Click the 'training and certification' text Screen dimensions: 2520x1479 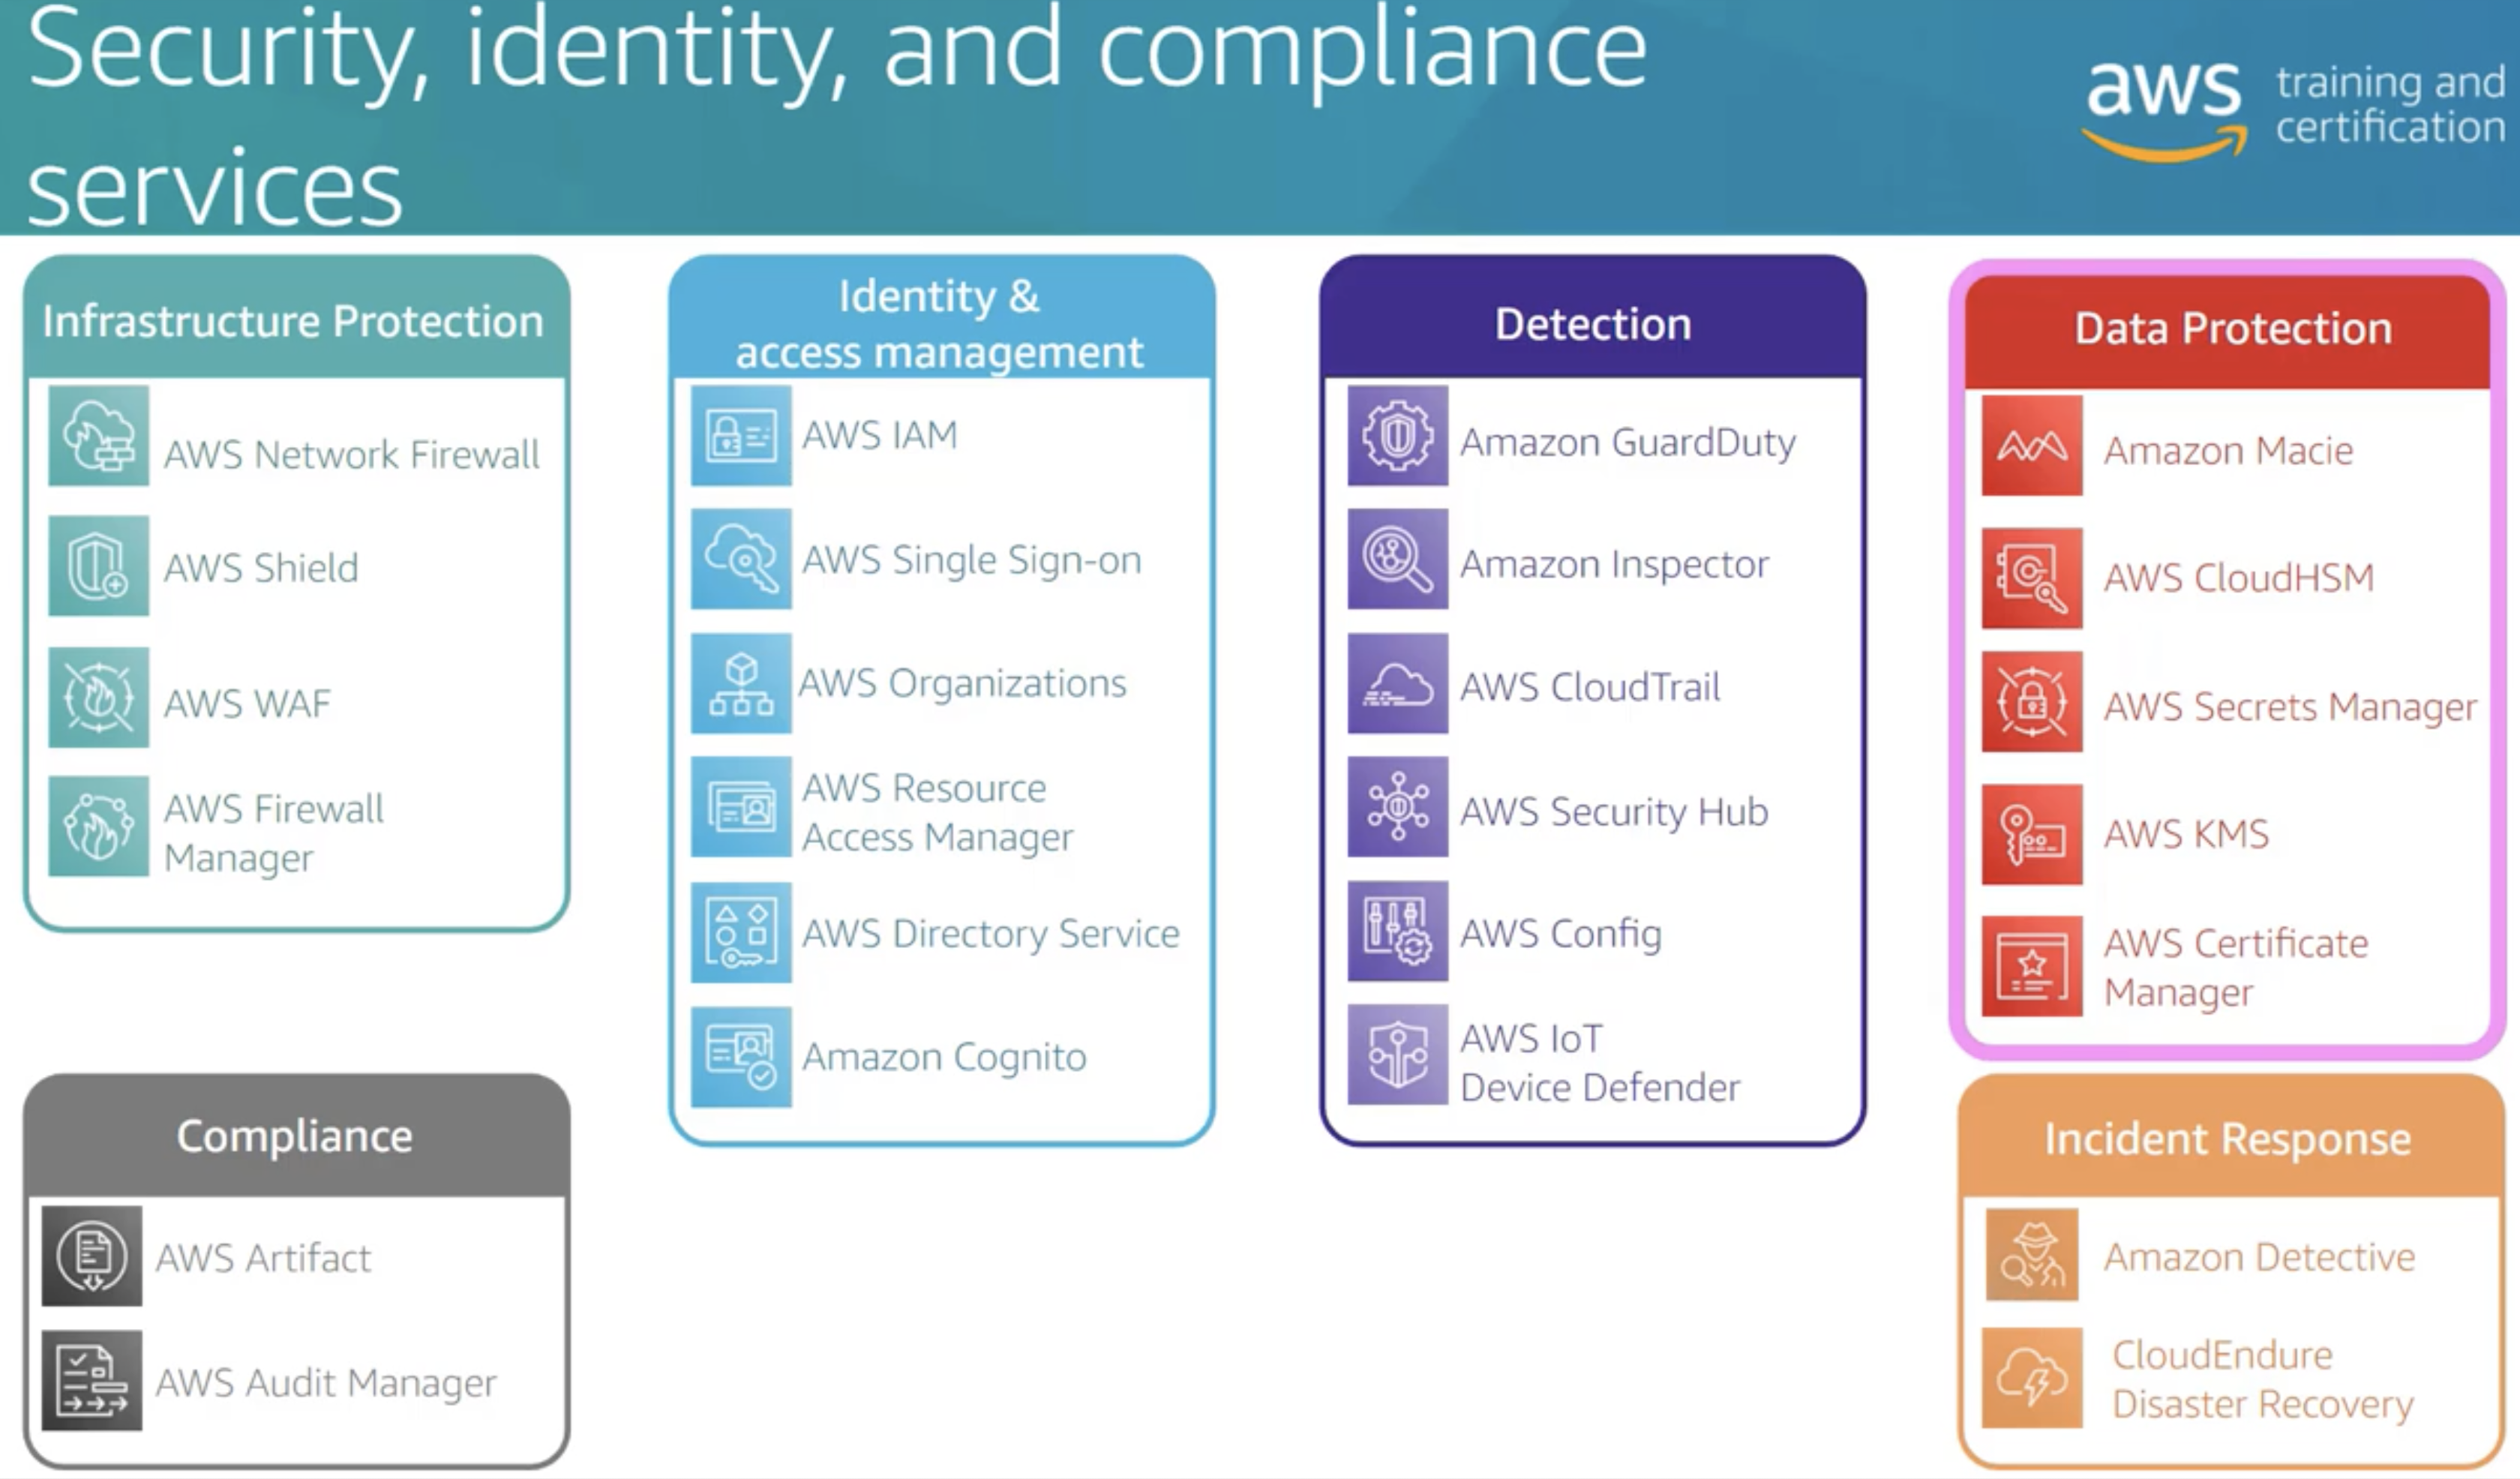click(x=2390, y=104)
